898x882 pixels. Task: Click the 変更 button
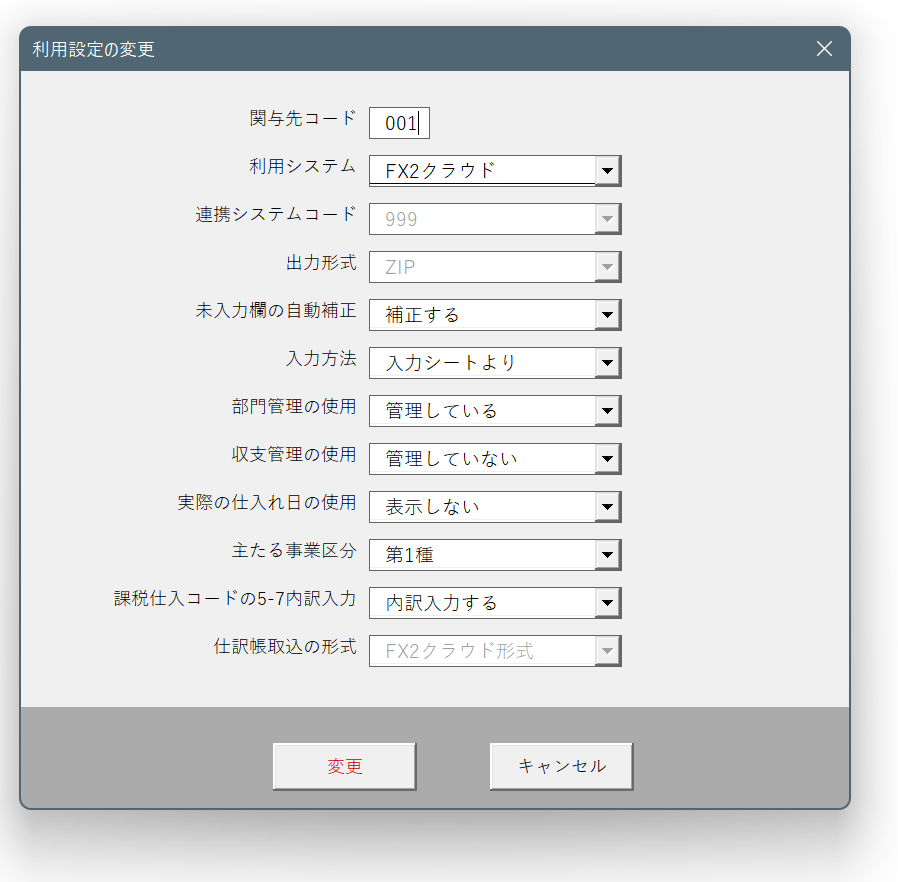pyautogui.click(x=344, y=766)
